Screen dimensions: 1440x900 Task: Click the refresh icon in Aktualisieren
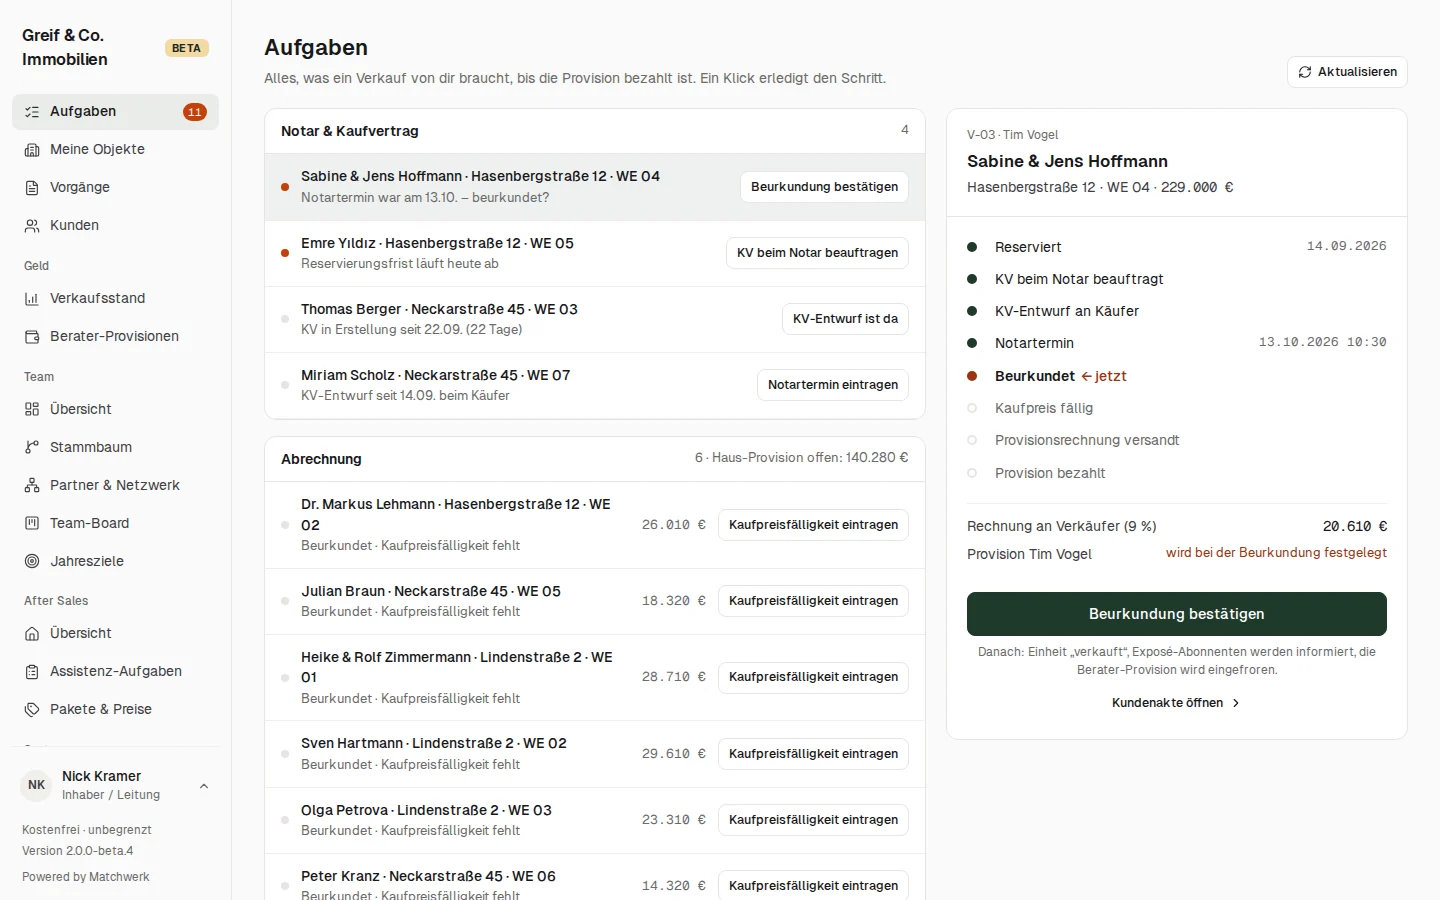pyautogui.click(x=1305, y=72)
